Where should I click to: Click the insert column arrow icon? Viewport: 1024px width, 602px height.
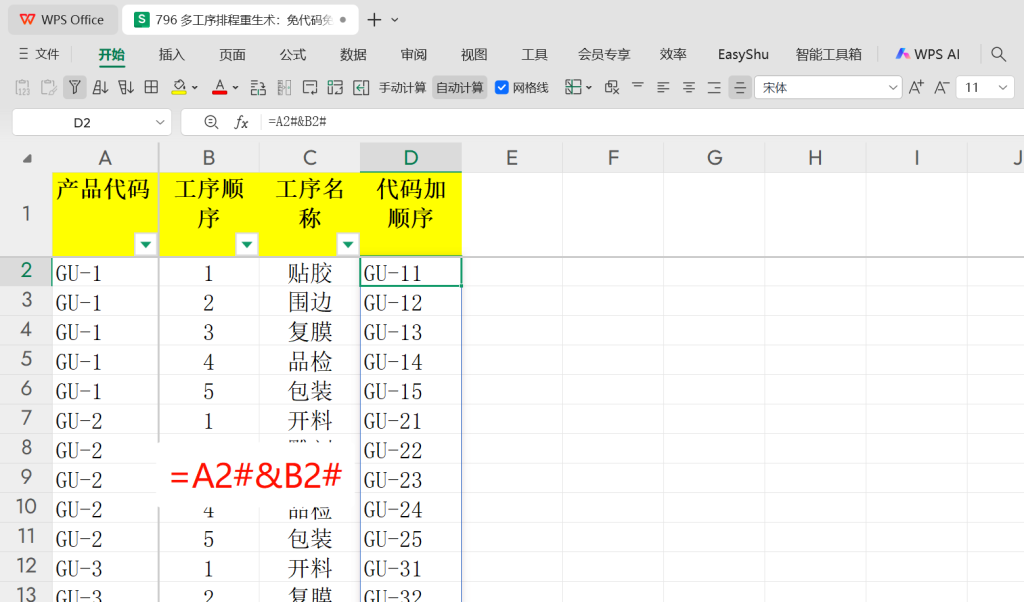[361, 87]
